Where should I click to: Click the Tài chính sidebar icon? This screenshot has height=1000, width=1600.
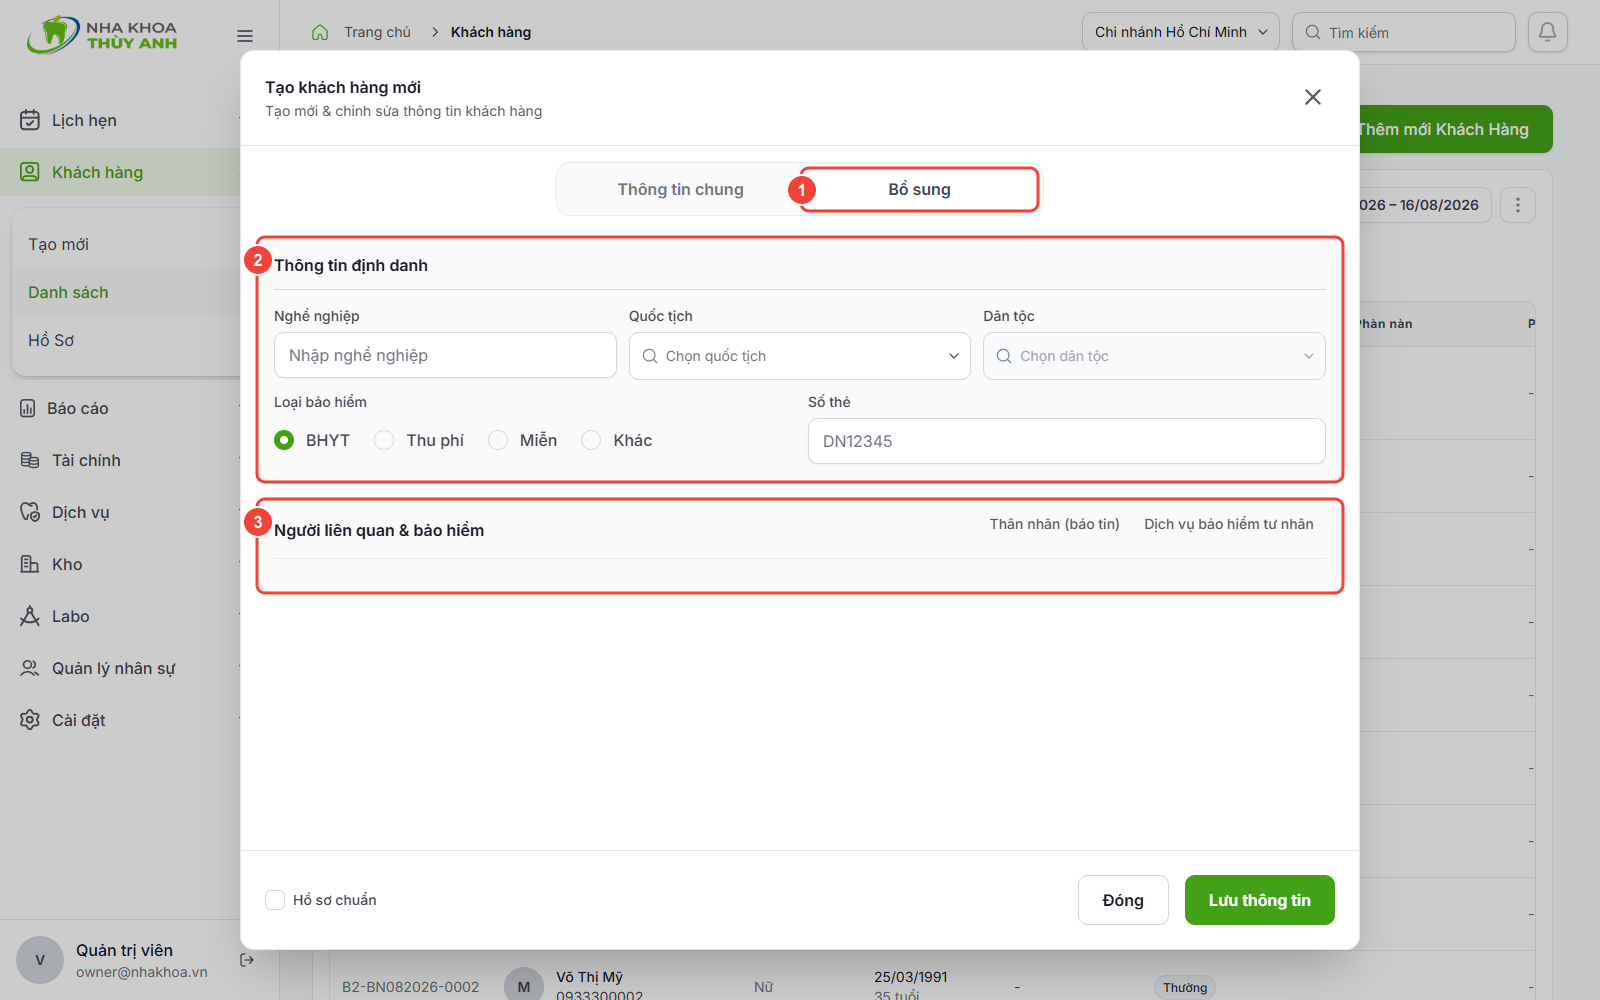point(30,460)
